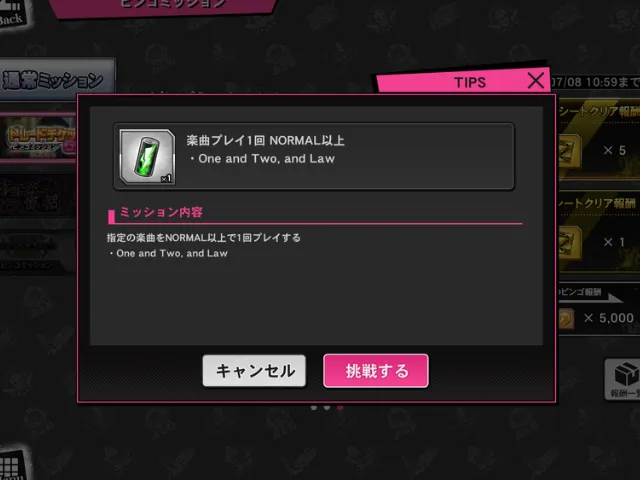
Task: Open the Menu grid icon bottom-left
Action: [x=12, y=465]
